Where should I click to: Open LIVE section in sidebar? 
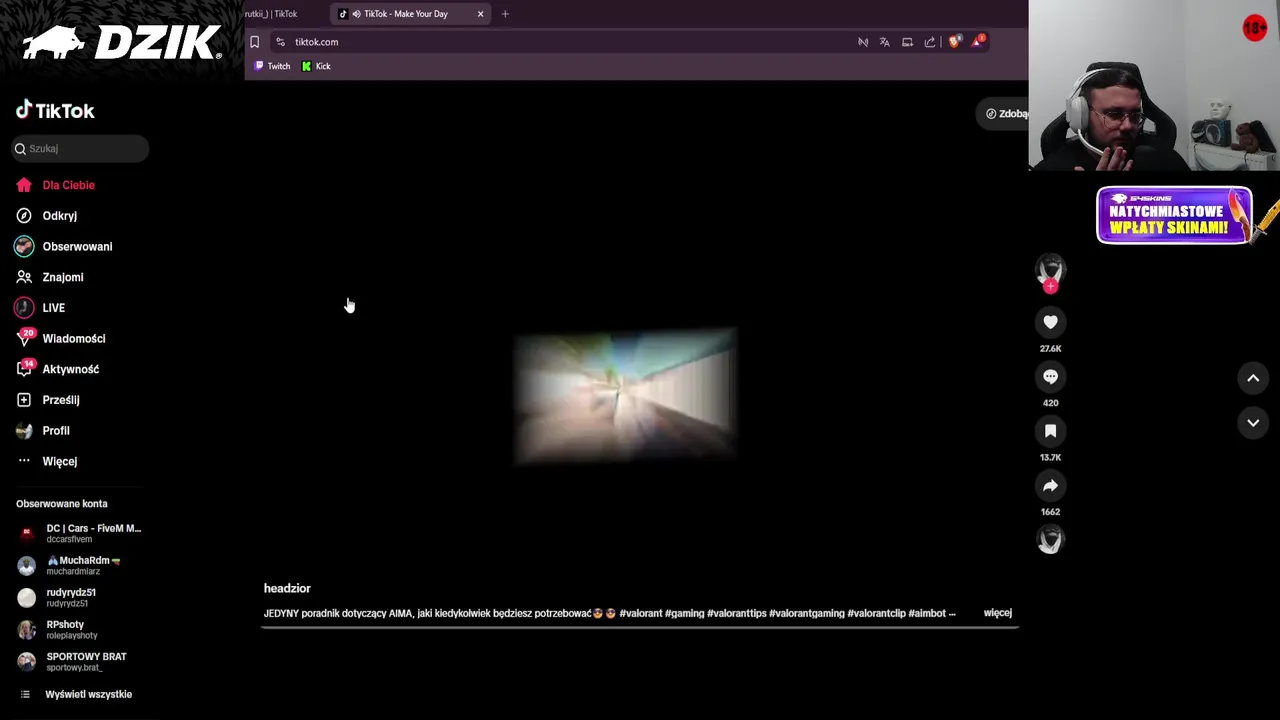click(x=41, y=308)
